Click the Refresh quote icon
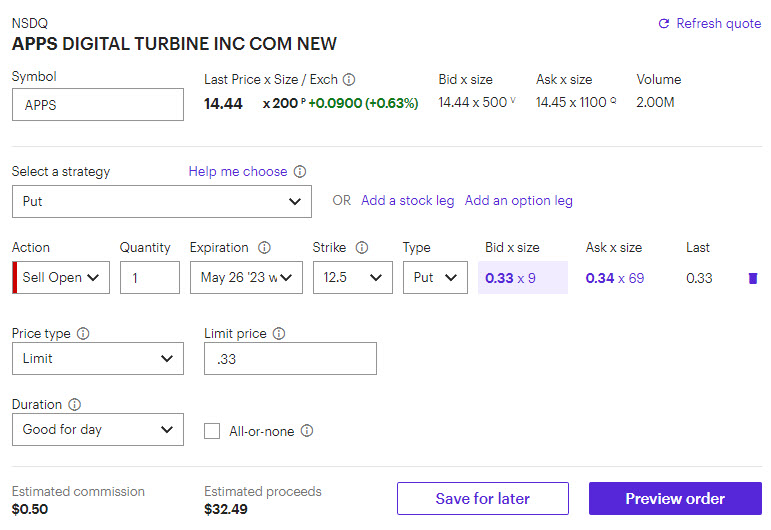Viewport: 771px width, 530px height. (664, 24)
